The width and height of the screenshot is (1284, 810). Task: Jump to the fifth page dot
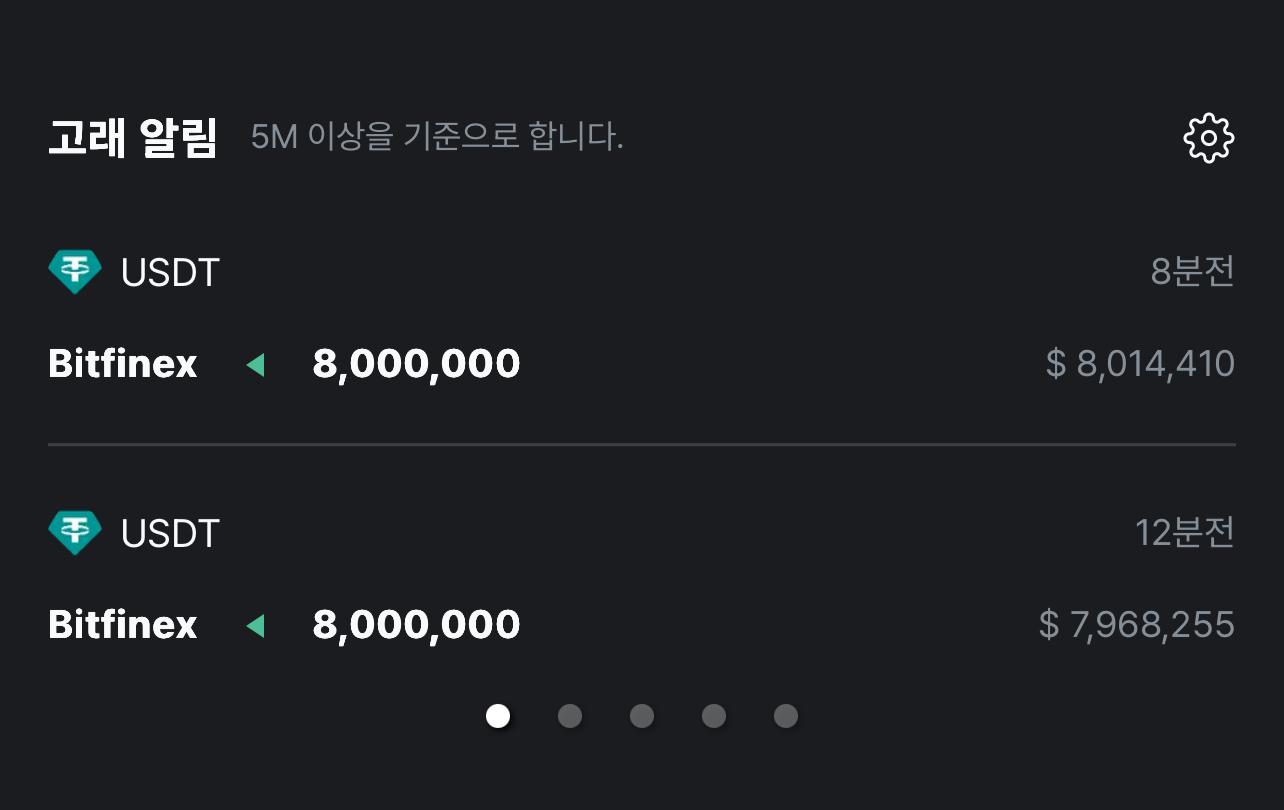click(786, 716)
